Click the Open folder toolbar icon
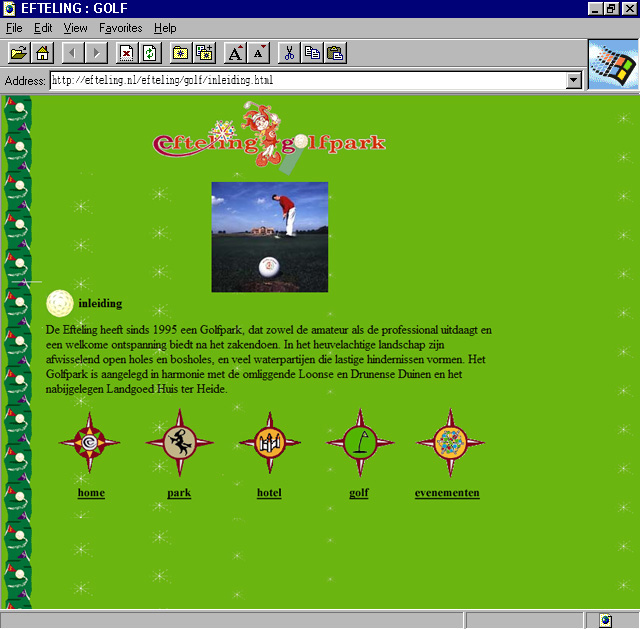Viewport: 640px width, 629px height. tap(19, 53)
